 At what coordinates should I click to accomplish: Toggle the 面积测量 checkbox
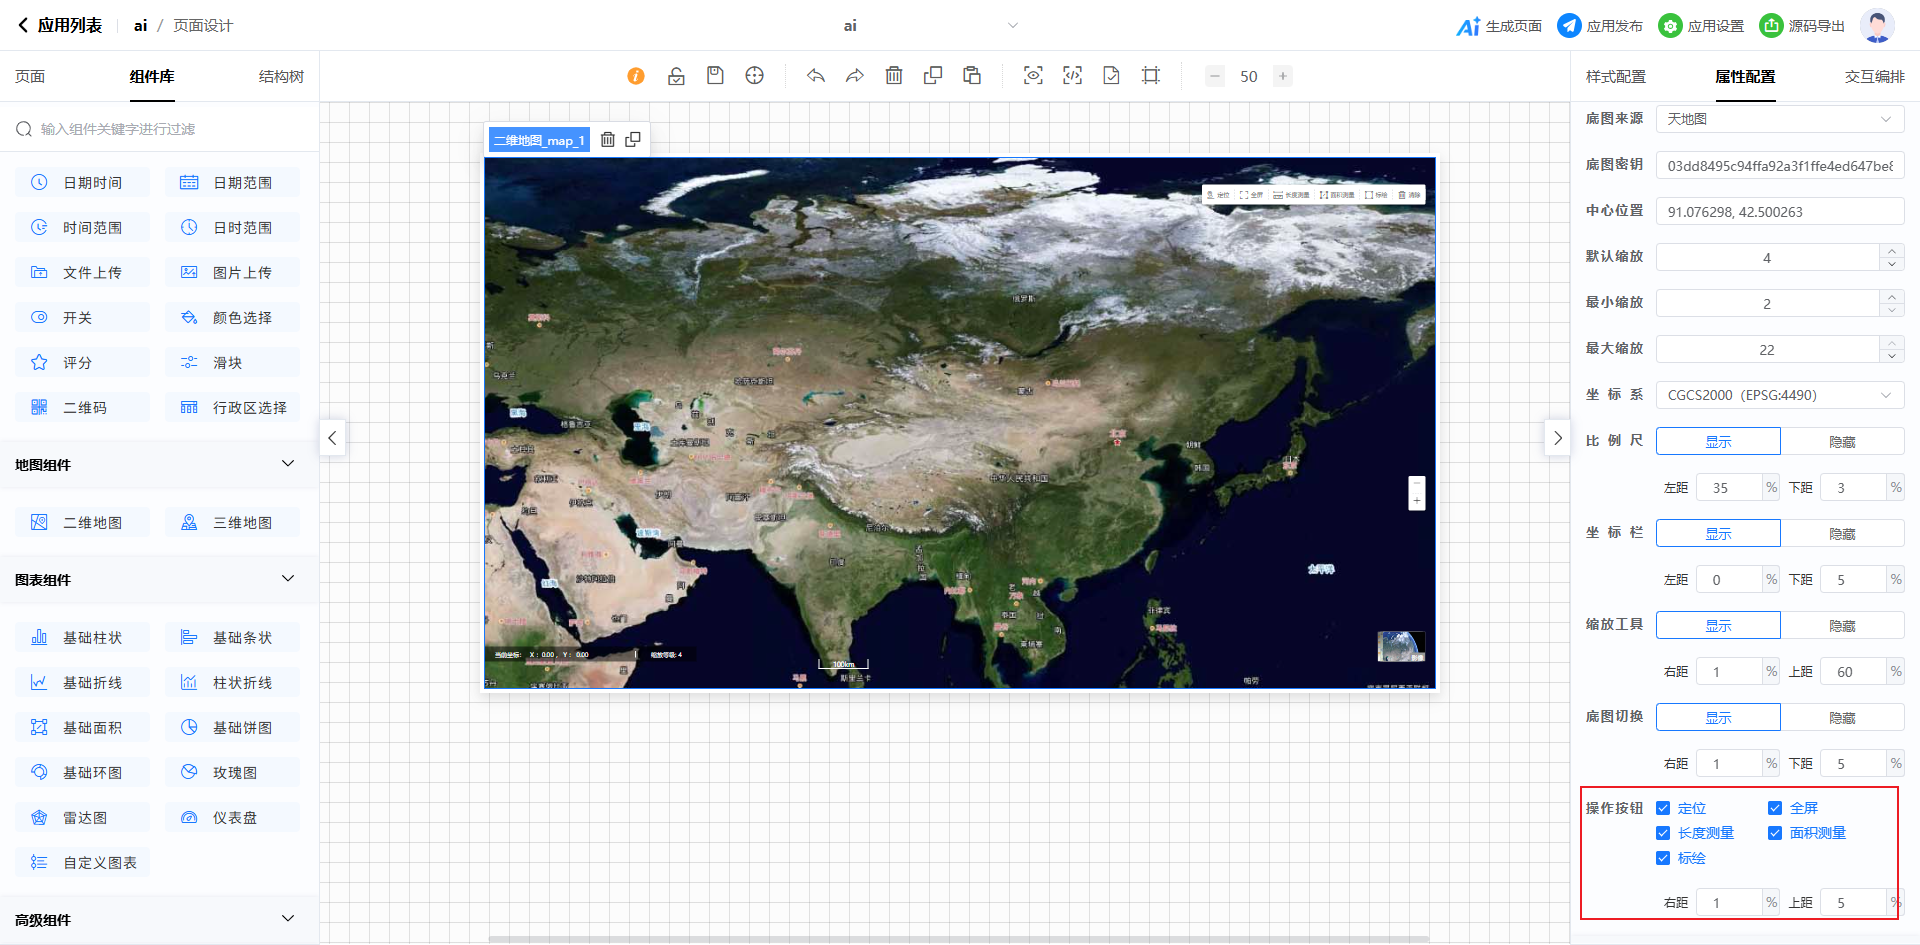coord(1775,833)
